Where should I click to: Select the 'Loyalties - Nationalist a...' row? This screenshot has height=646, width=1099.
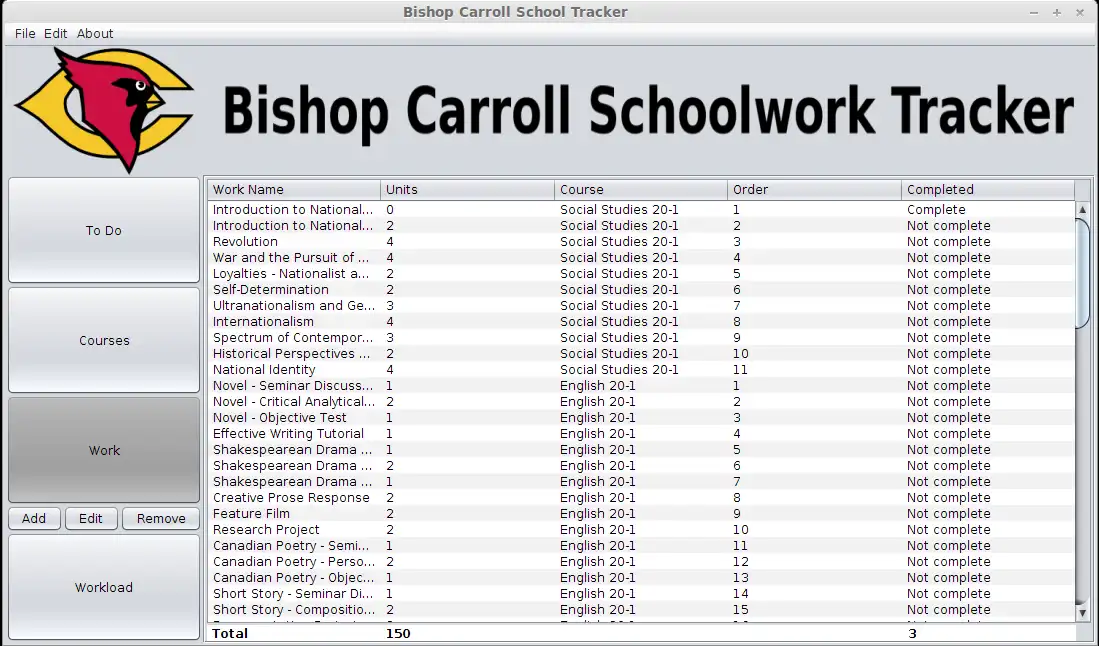[x=641, y=274]
